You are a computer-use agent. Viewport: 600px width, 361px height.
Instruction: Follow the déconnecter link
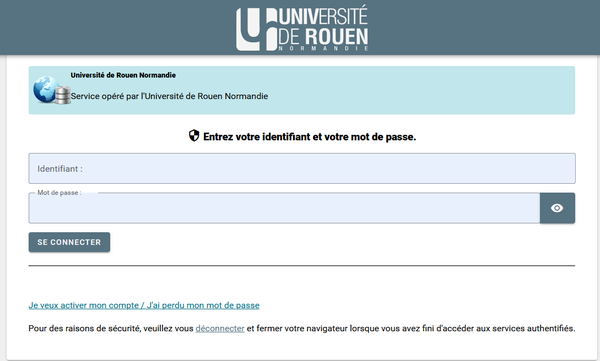click(220, 328)
